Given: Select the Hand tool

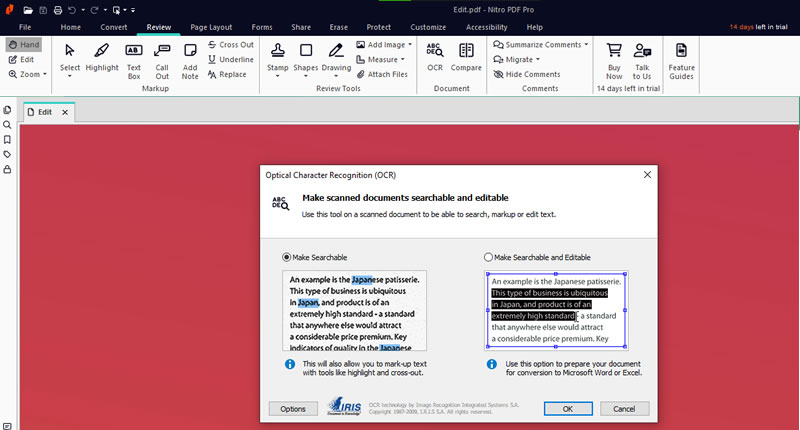Looking at the screenshot, I should point(24,45).
